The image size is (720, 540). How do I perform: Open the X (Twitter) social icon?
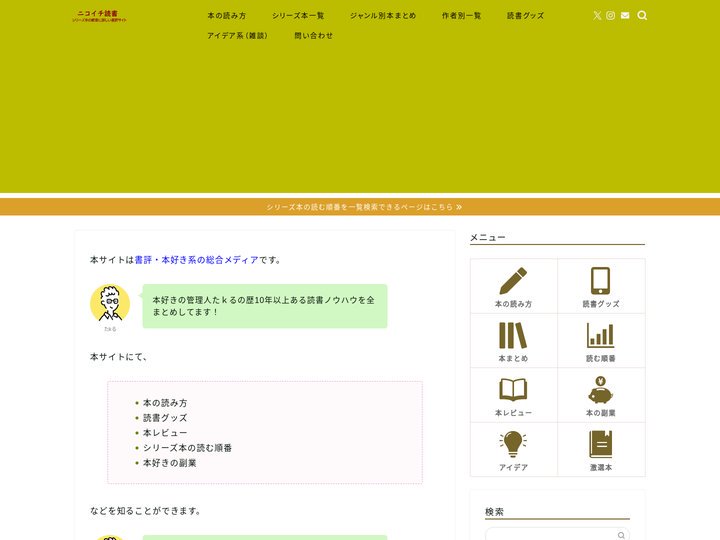tap(597, 16)
